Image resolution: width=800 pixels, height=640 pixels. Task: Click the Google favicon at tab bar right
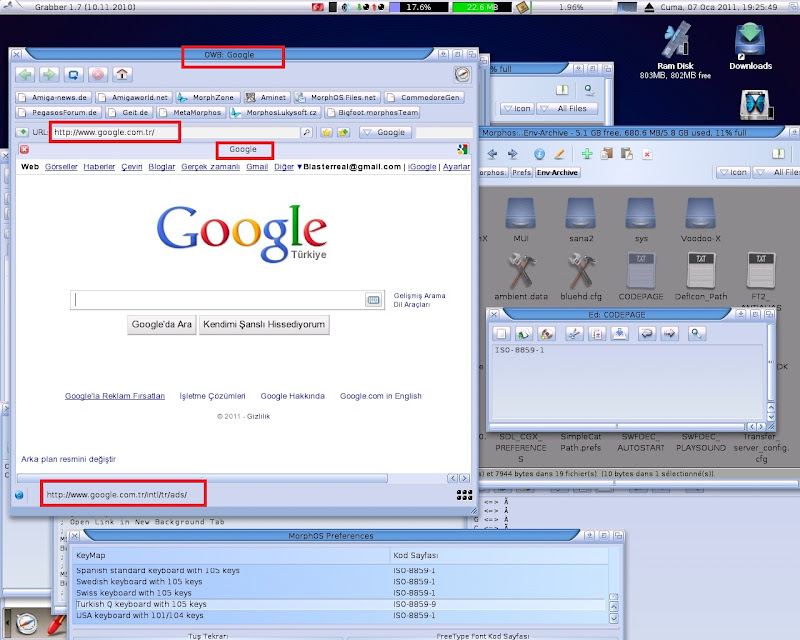click(462, 149)
